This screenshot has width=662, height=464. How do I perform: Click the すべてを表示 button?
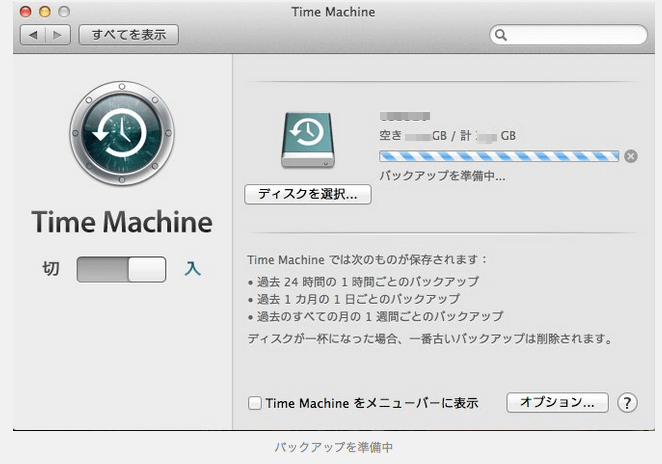(x=129, y=35)
